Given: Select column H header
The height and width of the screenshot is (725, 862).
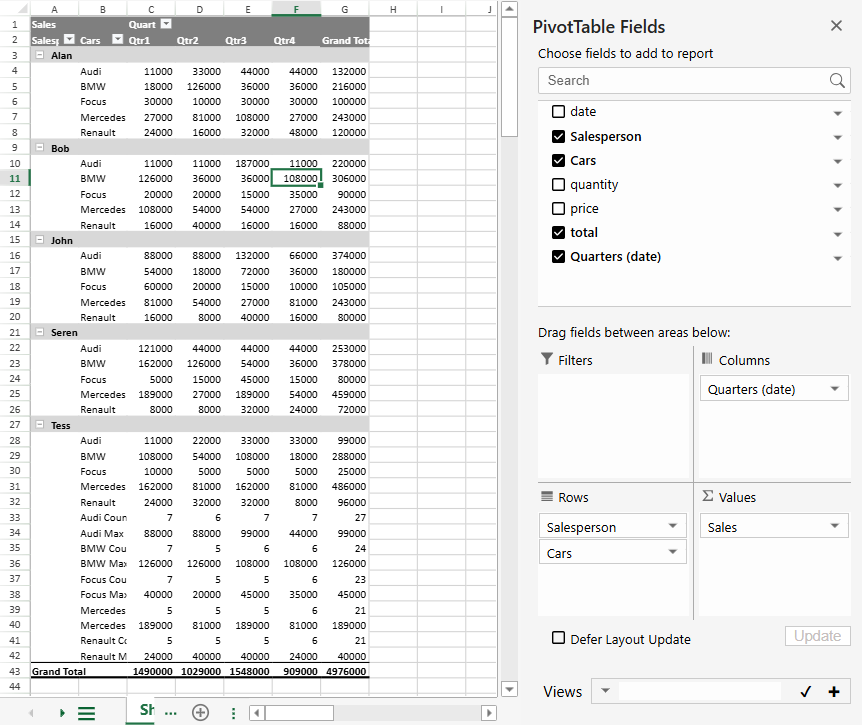Looking at the screenshot, I should pos(393,9).
